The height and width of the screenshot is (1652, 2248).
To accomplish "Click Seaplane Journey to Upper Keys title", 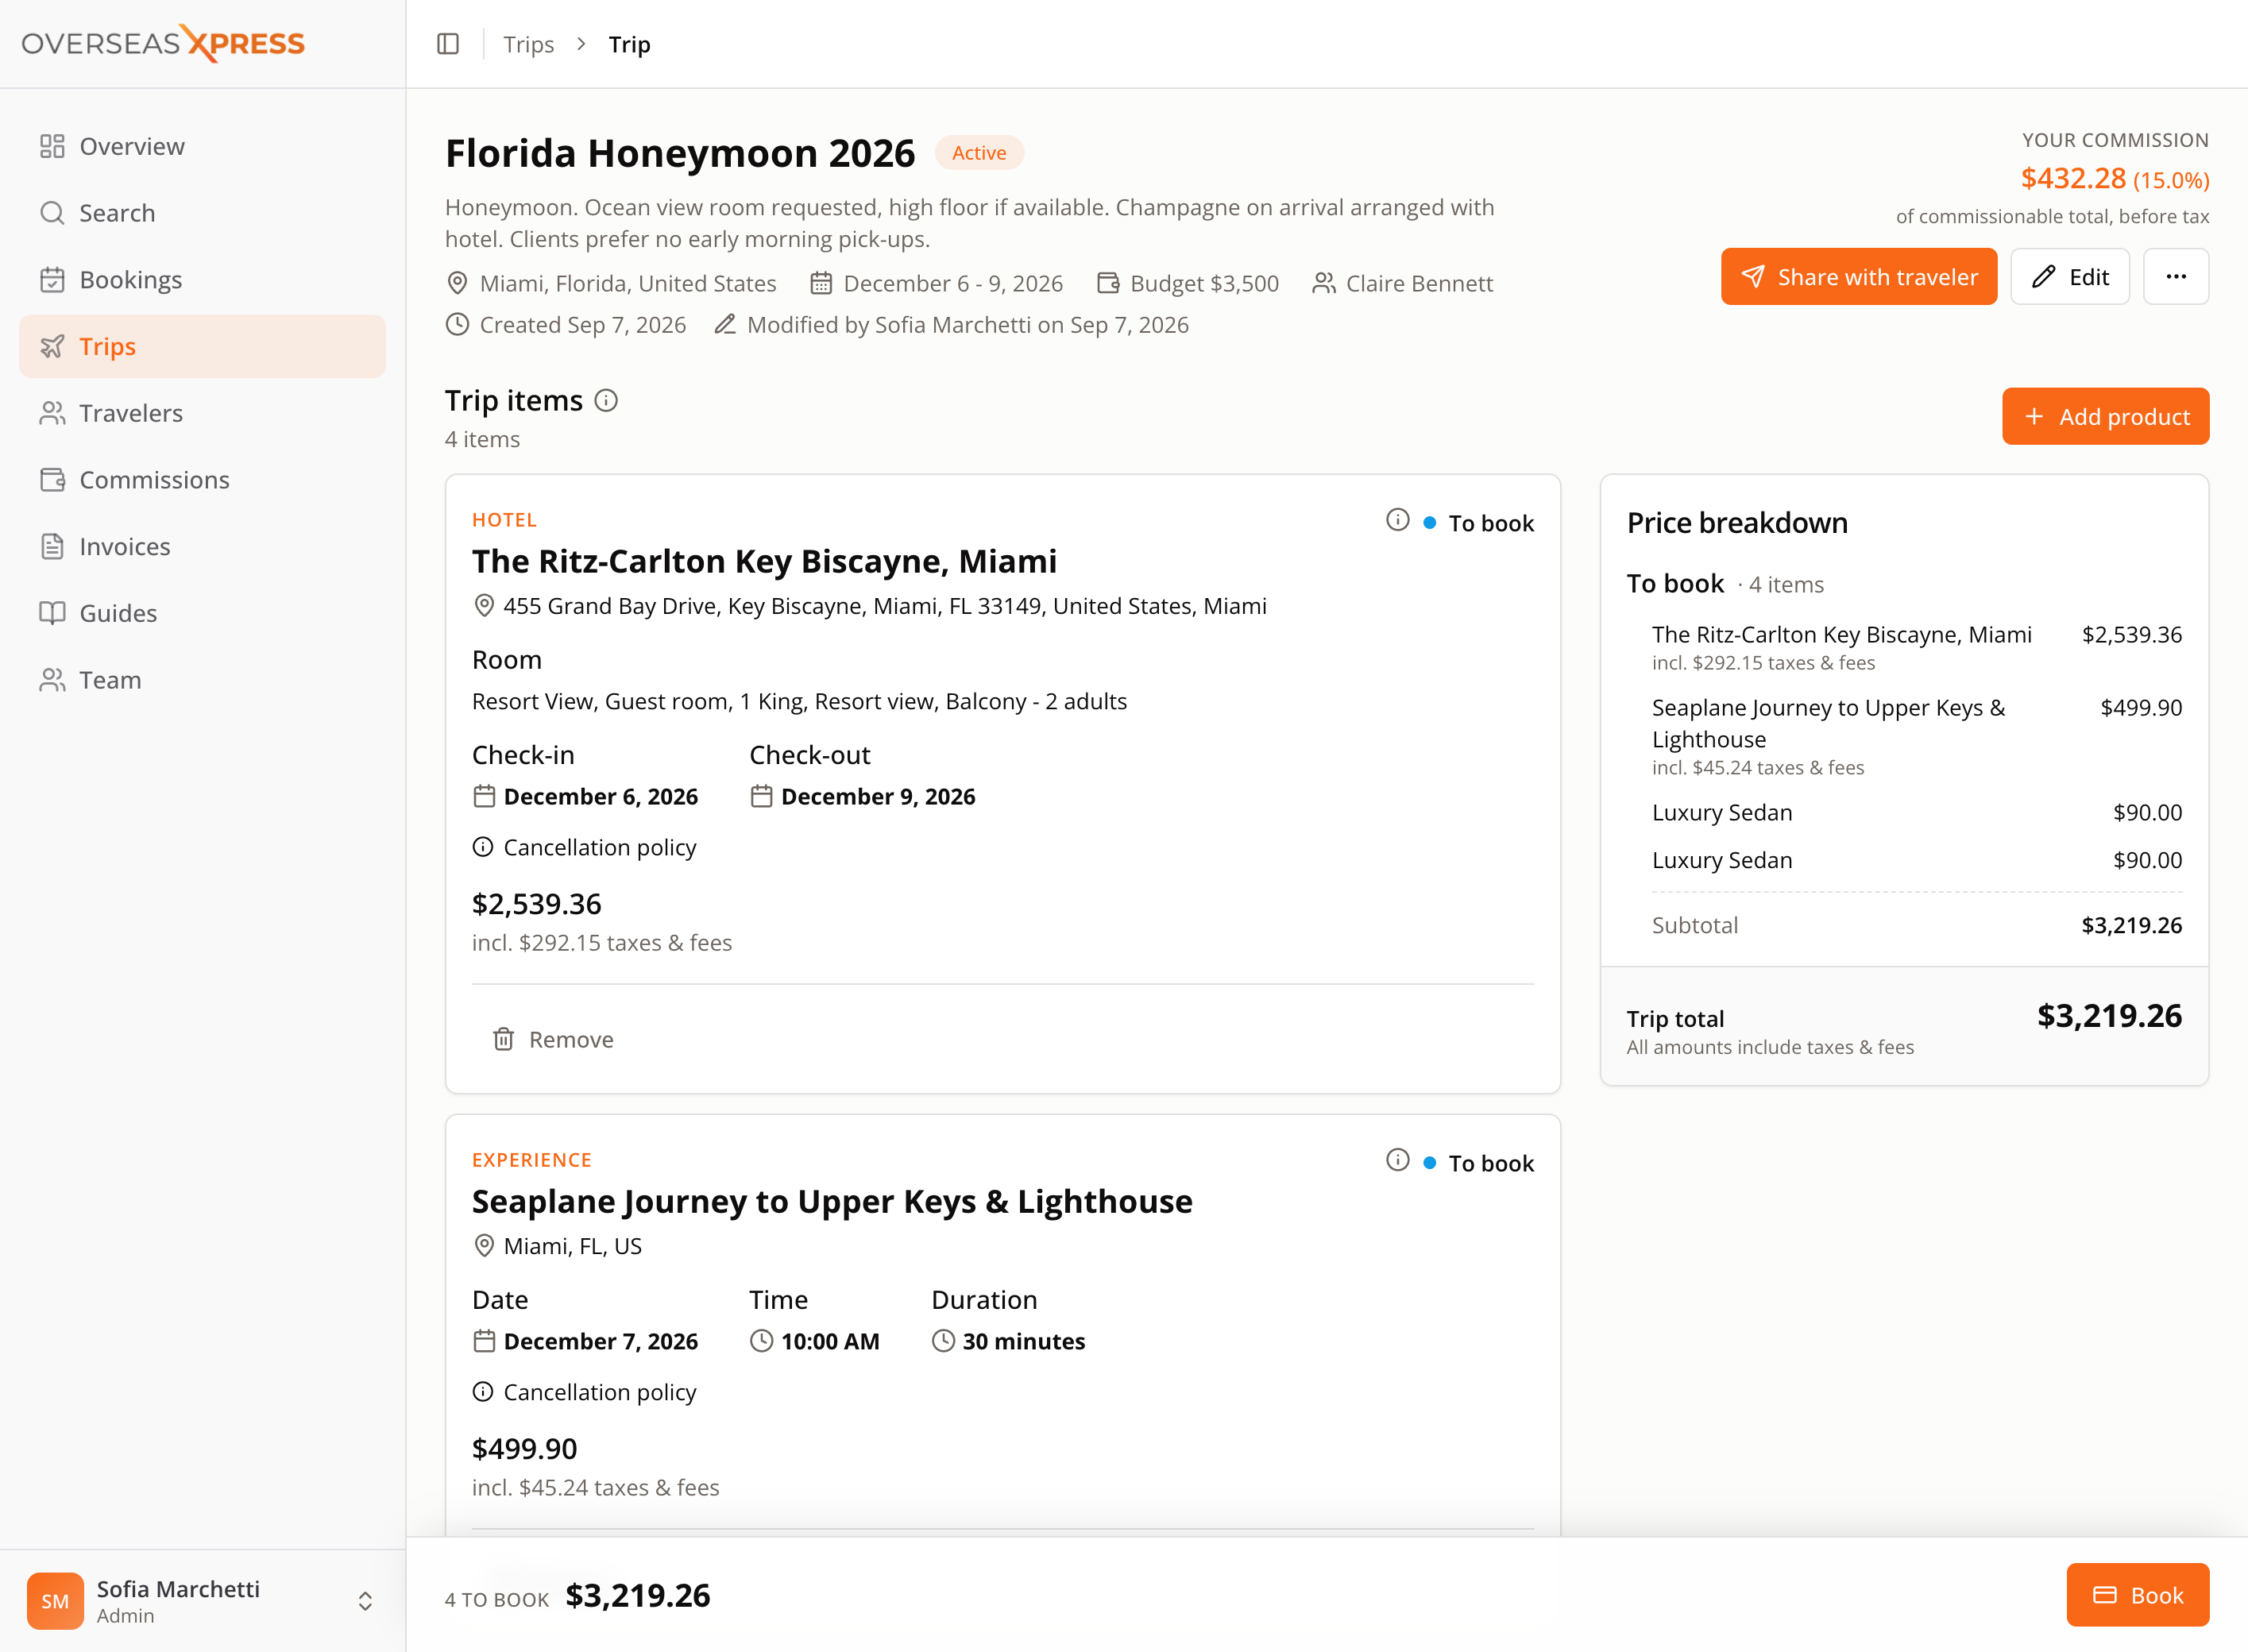I will tap(832, 1201).
